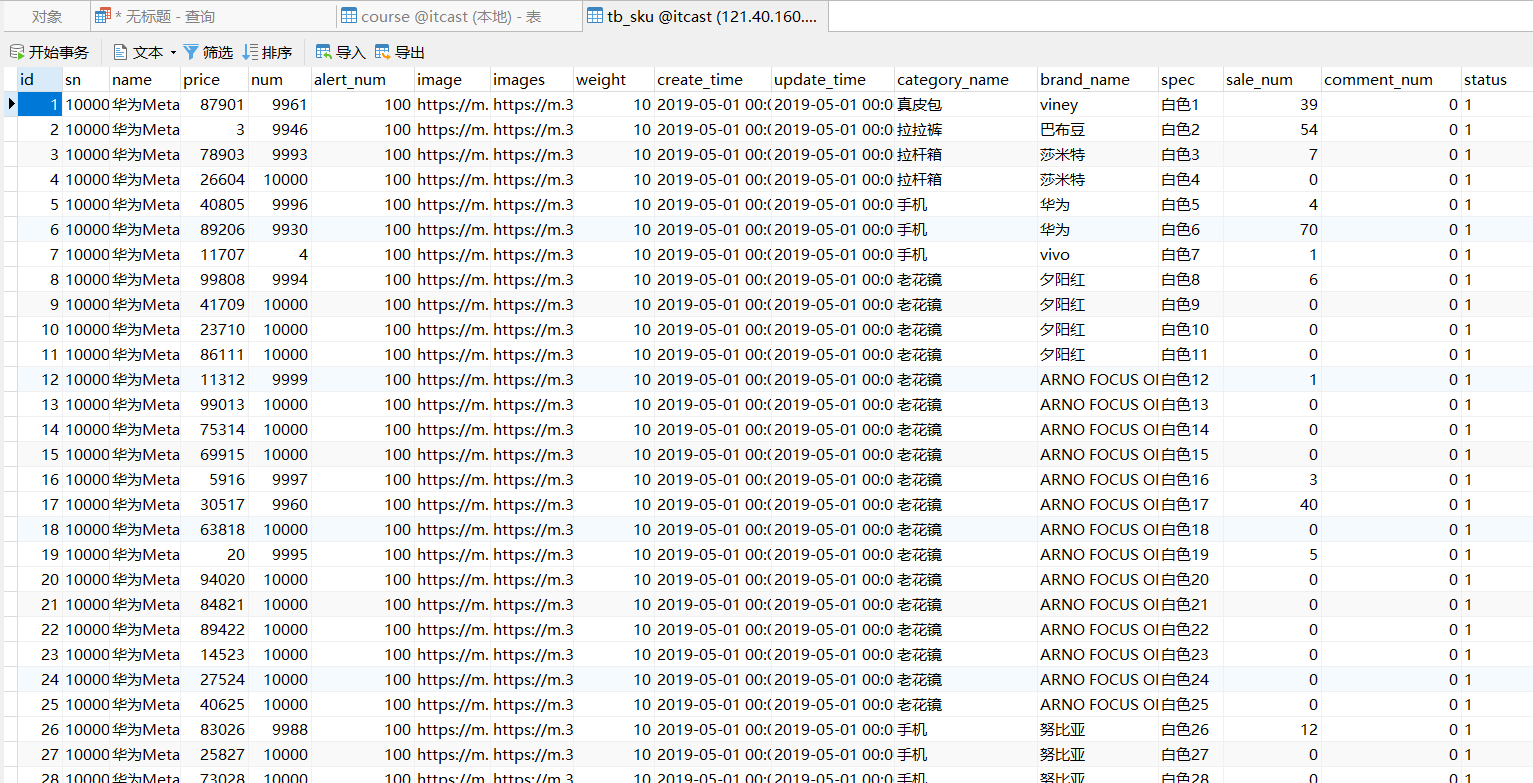This screenshot has width=1533, height=783.
Task: Select the brand cell 夕阳红 in row 白色8
Action: click(1098, 279)
